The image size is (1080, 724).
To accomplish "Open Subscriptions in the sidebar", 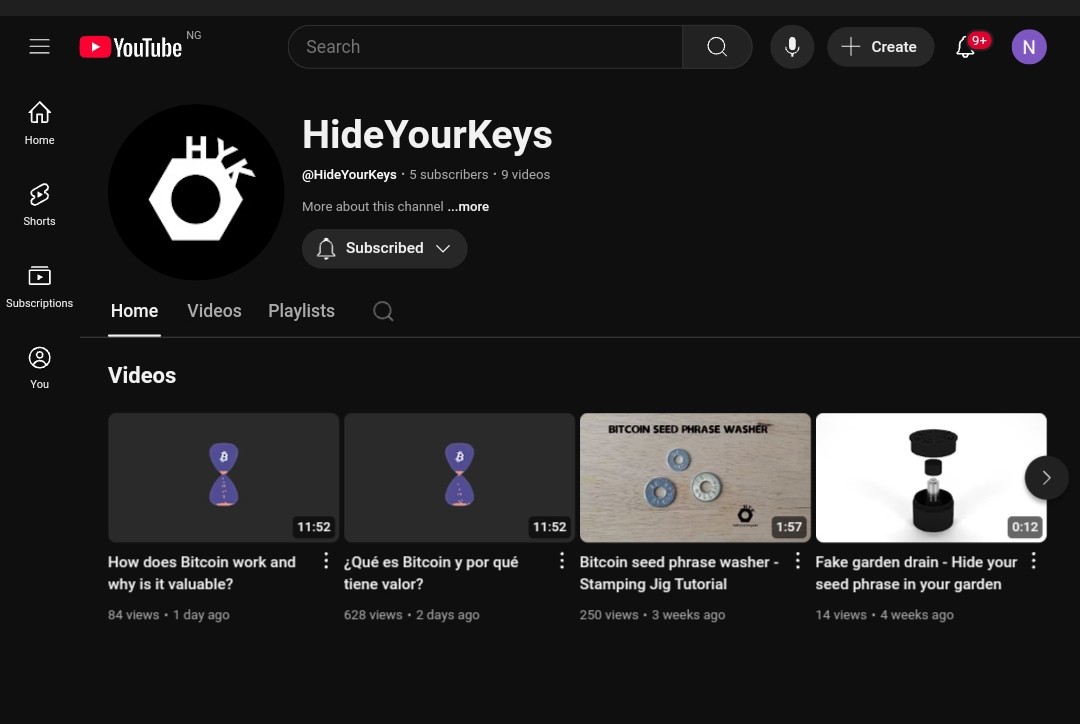I will pyautogui.click(x=39, y=287).
